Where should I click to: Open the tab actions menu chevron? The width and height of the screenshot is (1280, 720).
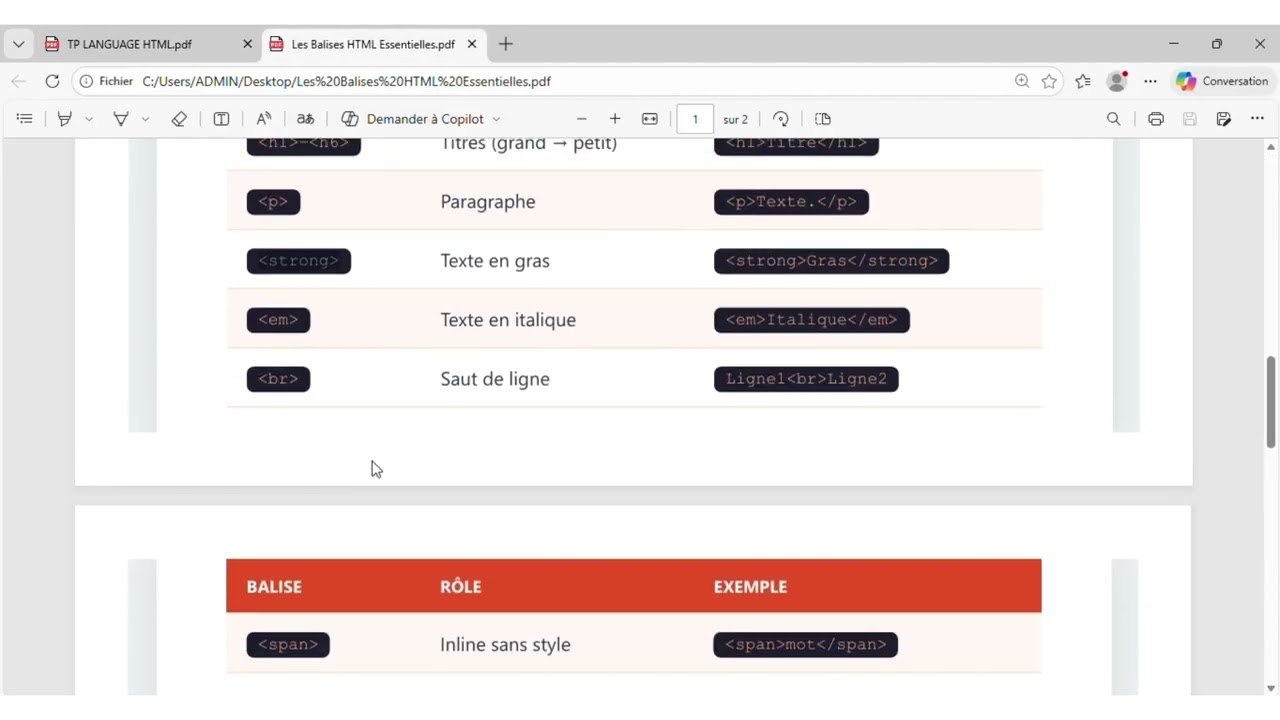coord(18,44)
